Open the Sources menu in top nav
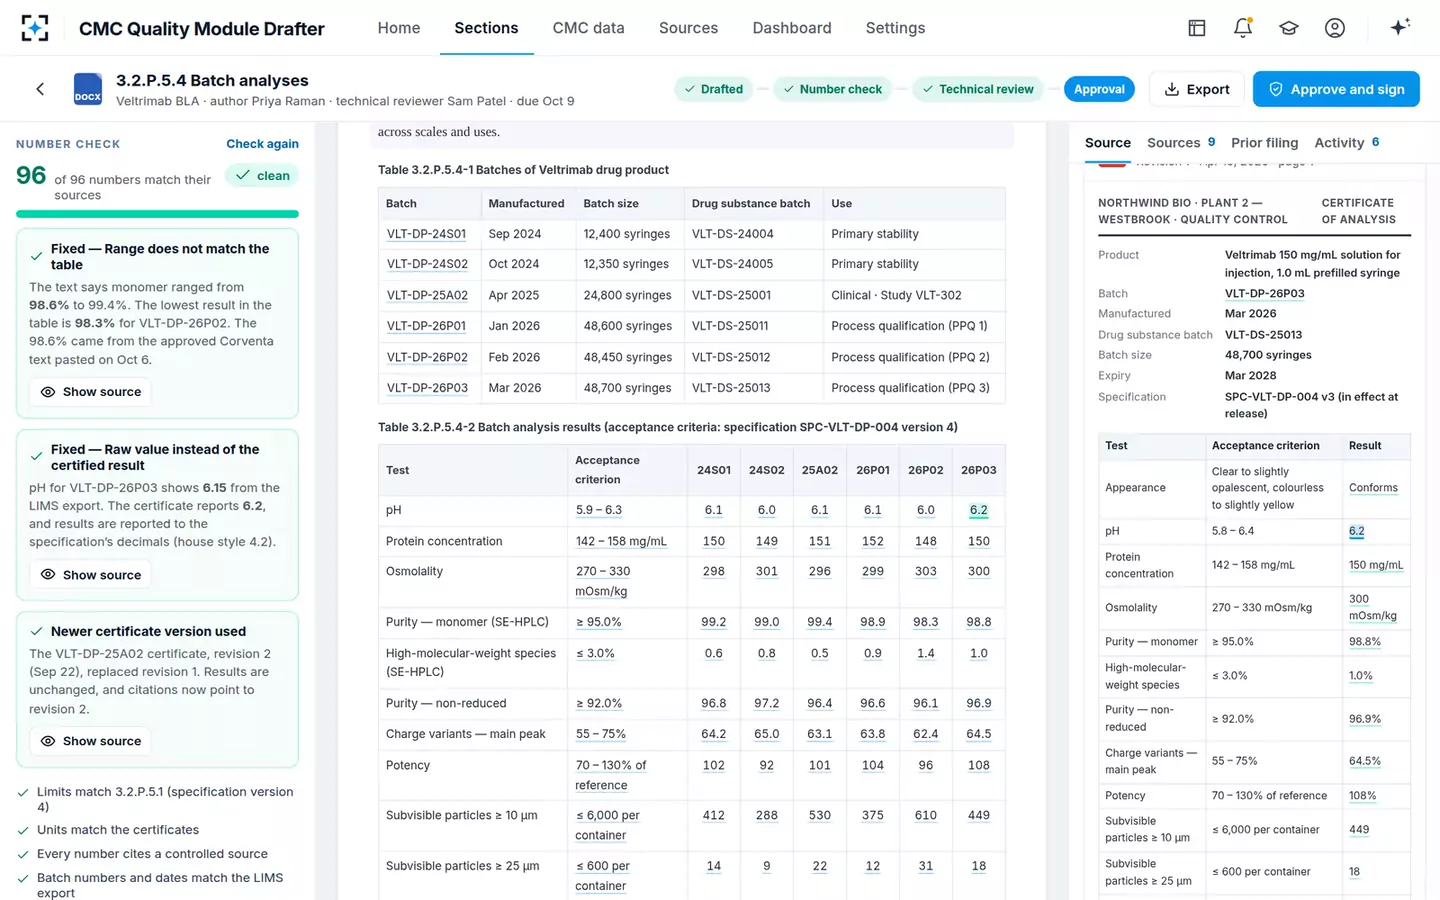 [x=688, y=28]
